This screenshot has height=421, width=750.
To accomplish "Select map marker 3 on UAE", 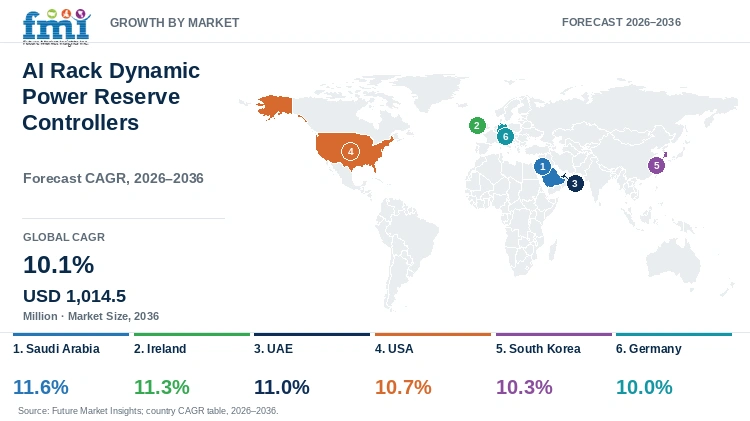I will coord(575,183).
